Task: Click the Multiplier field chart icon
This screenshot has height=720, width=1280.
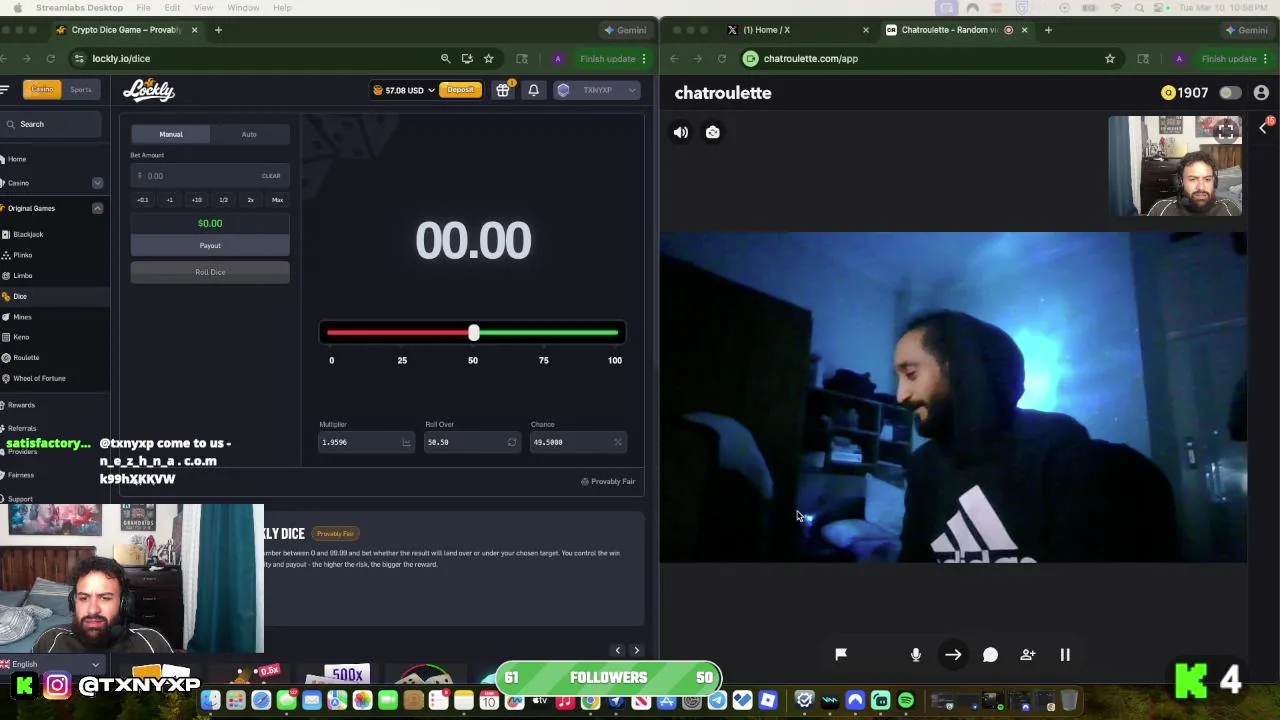Action: pyautogui.click(x=406, y=442)
